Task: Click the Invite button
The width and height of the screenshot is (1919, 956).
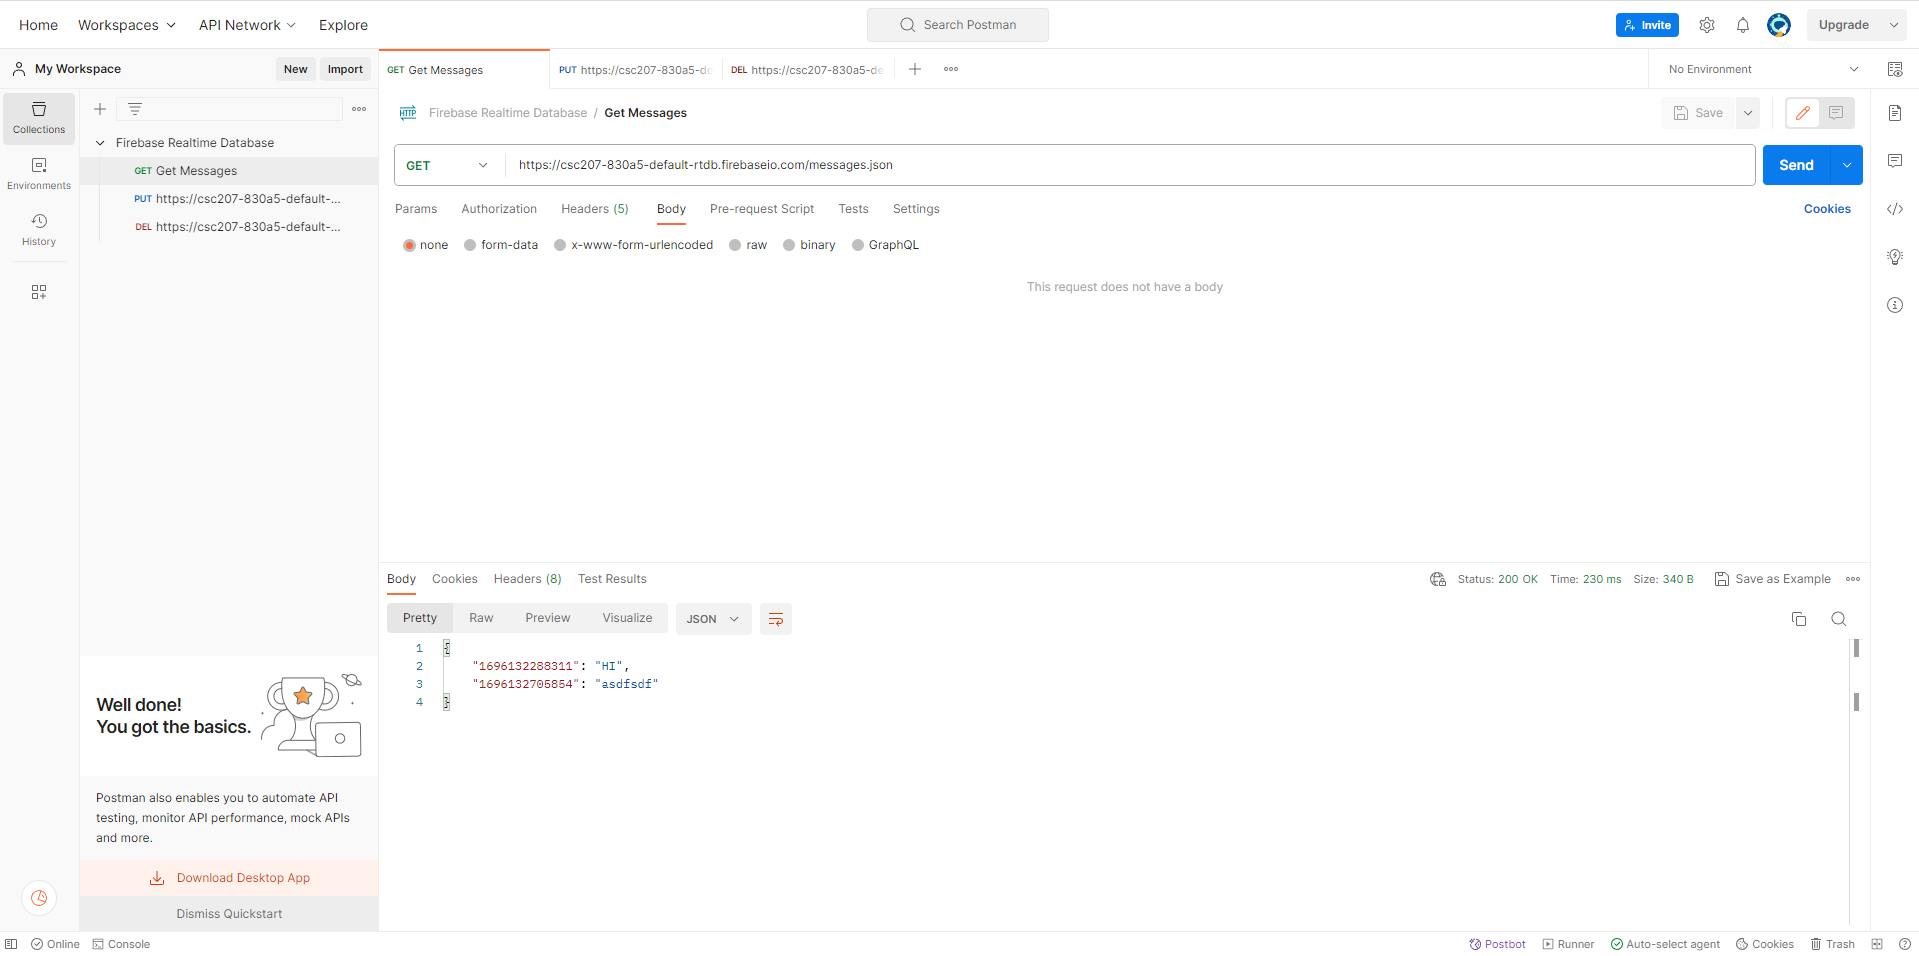Action: [1647, 25]
